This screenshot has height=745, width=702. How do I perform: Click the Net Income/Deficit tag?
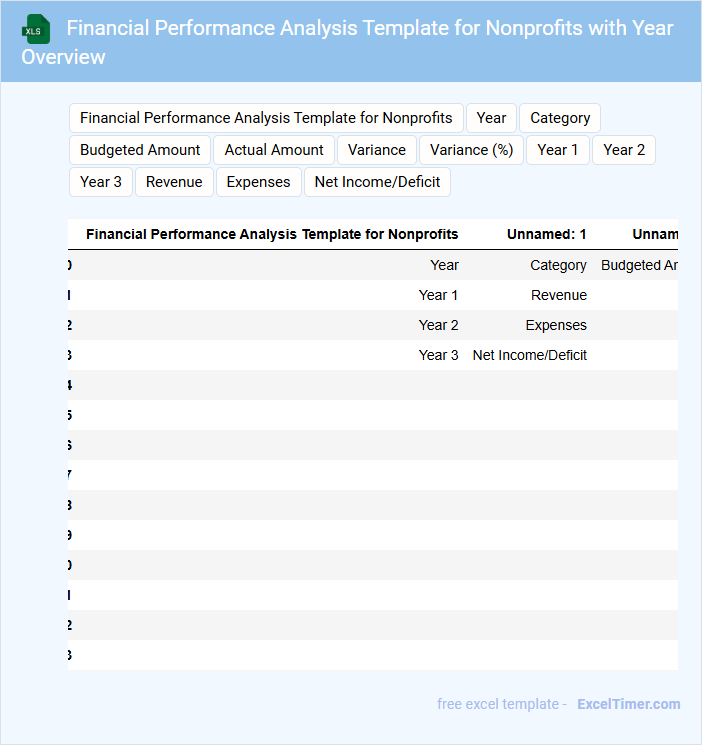[377, 182]
